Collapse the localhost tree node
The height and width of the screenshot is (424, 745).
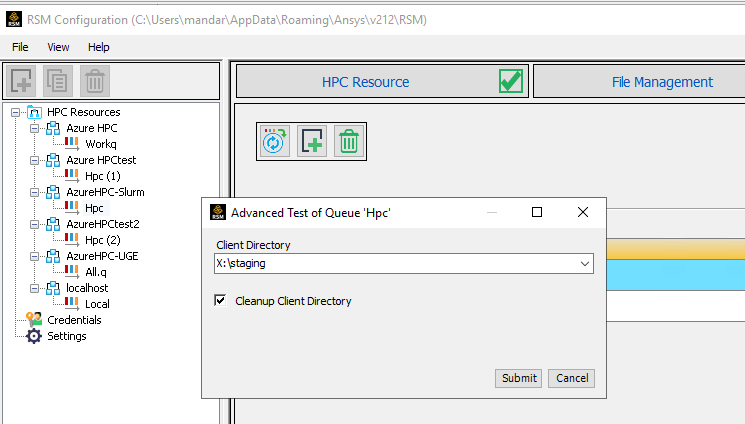pyautogui.click(x=34, y=288)
